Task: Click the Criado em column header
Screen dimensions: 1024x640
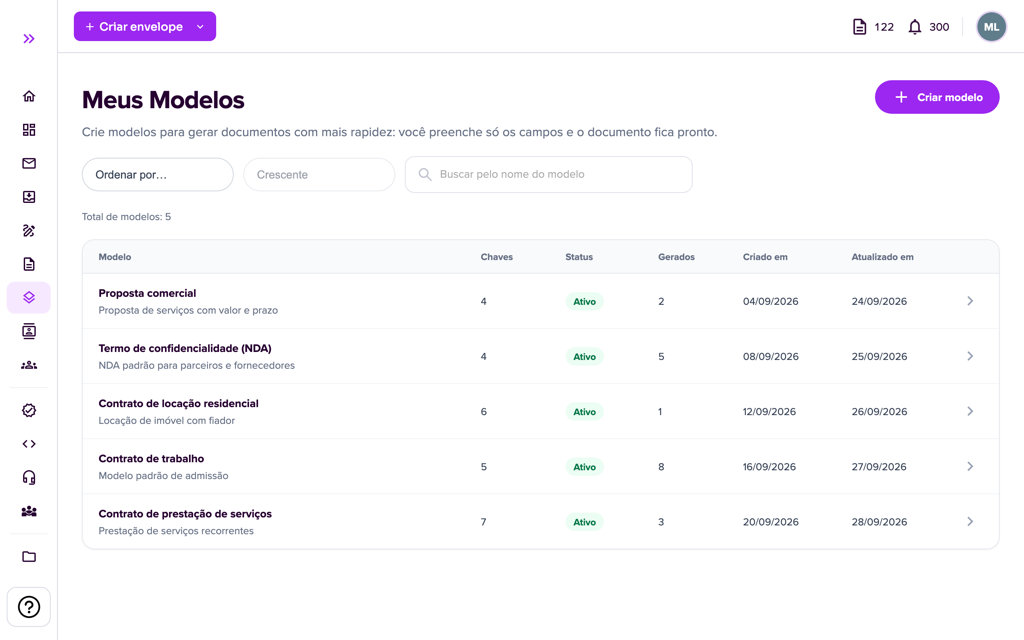Action: [x=765, y=257]
